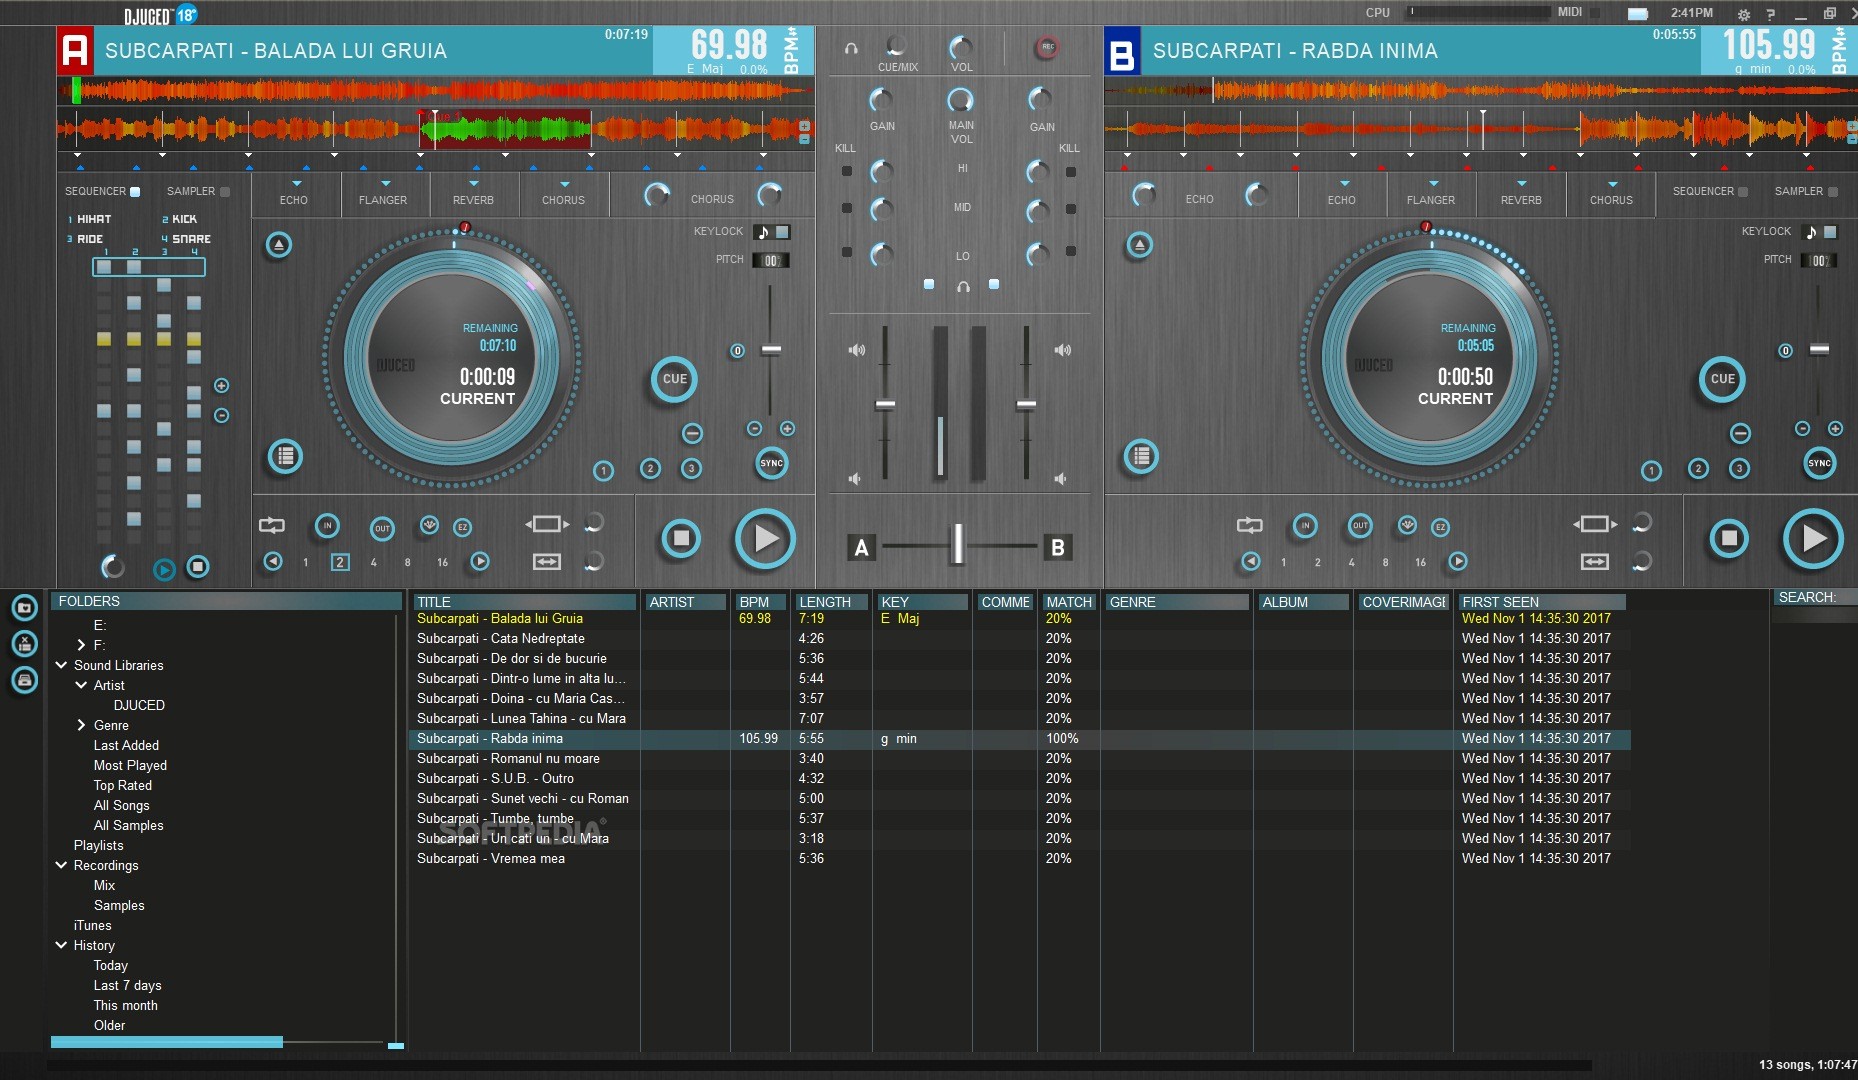The image size is (1858, 1080).
Task: Open deck A ECHO effect dropdown
Action: click(296, 184)
